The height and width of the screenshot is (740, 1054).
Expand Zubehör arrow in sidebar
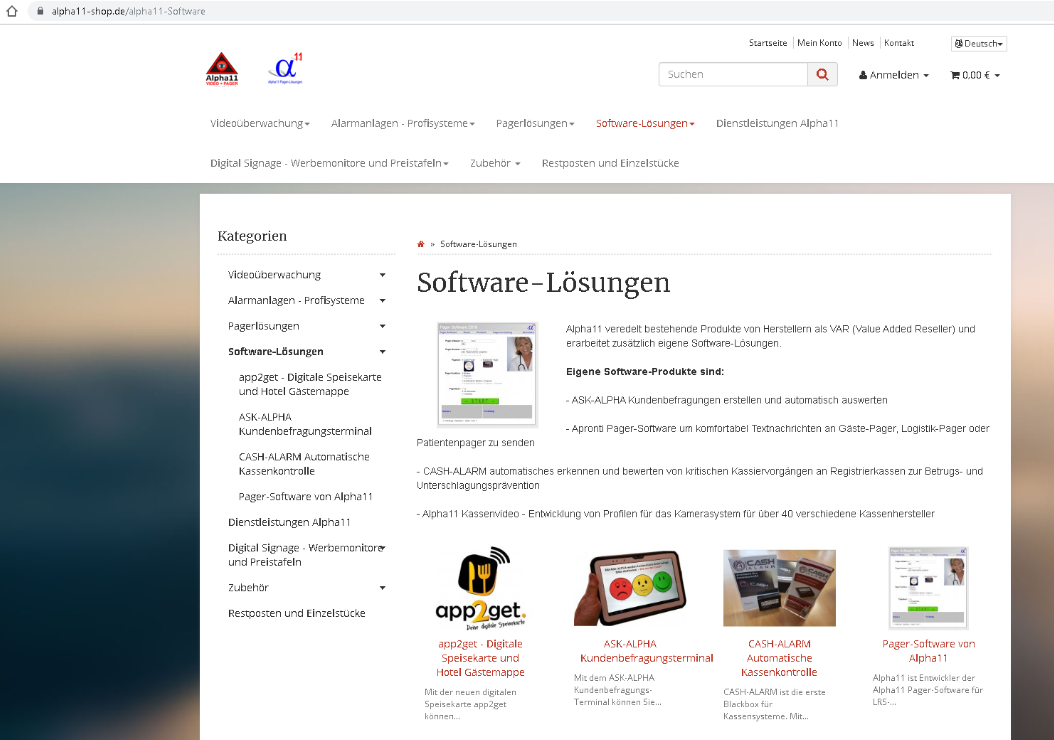click(382, 587)
